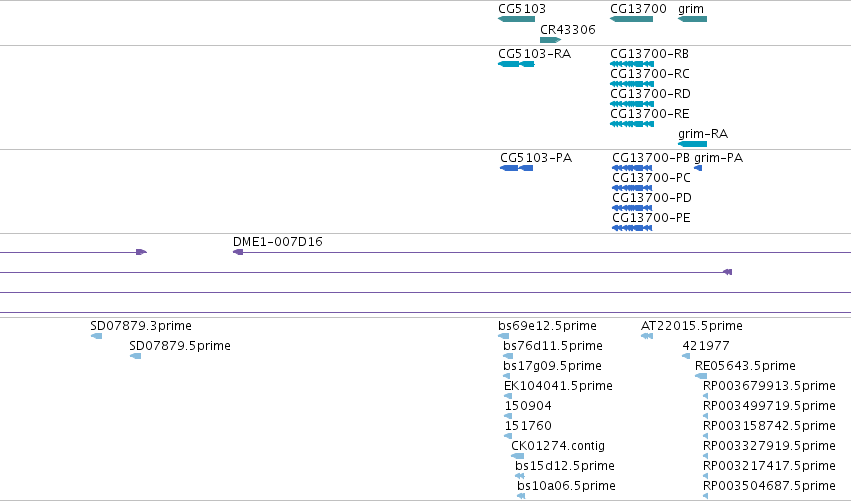Click the 151760 feature marker
Image resolution: width=851 pixels, height=501 pixels.
(x=508, y=436)
